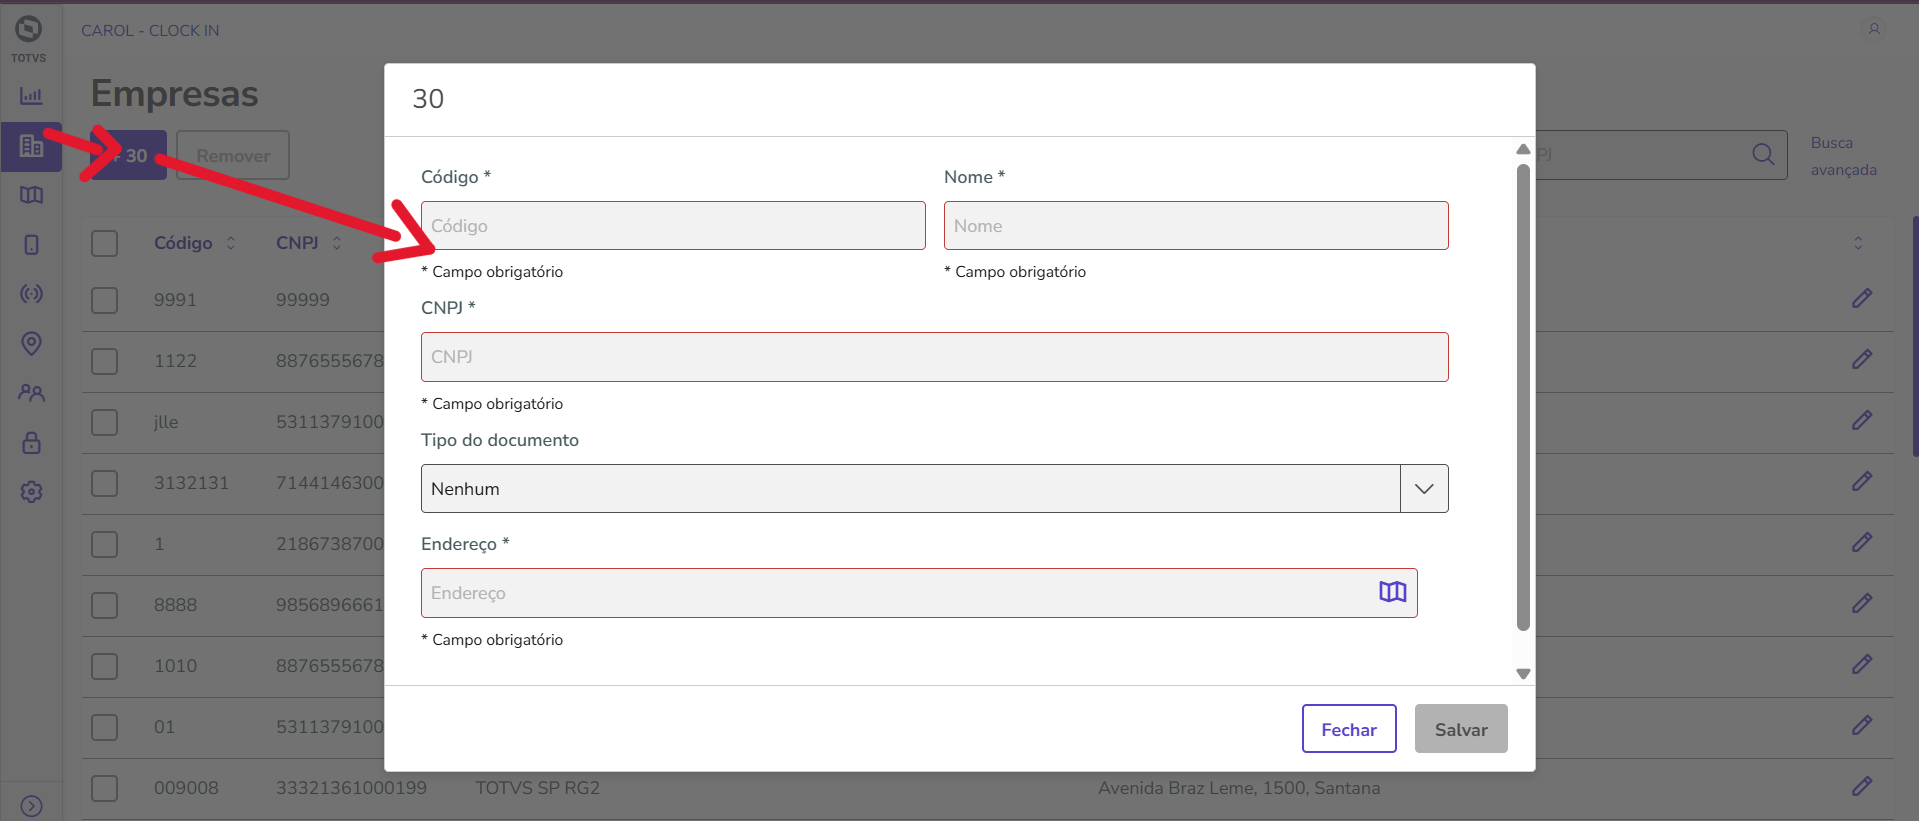Viewport: 1919px width, 821px height.
Task: Click the map icon in Endereço field
Action: tap(1392, 592)
